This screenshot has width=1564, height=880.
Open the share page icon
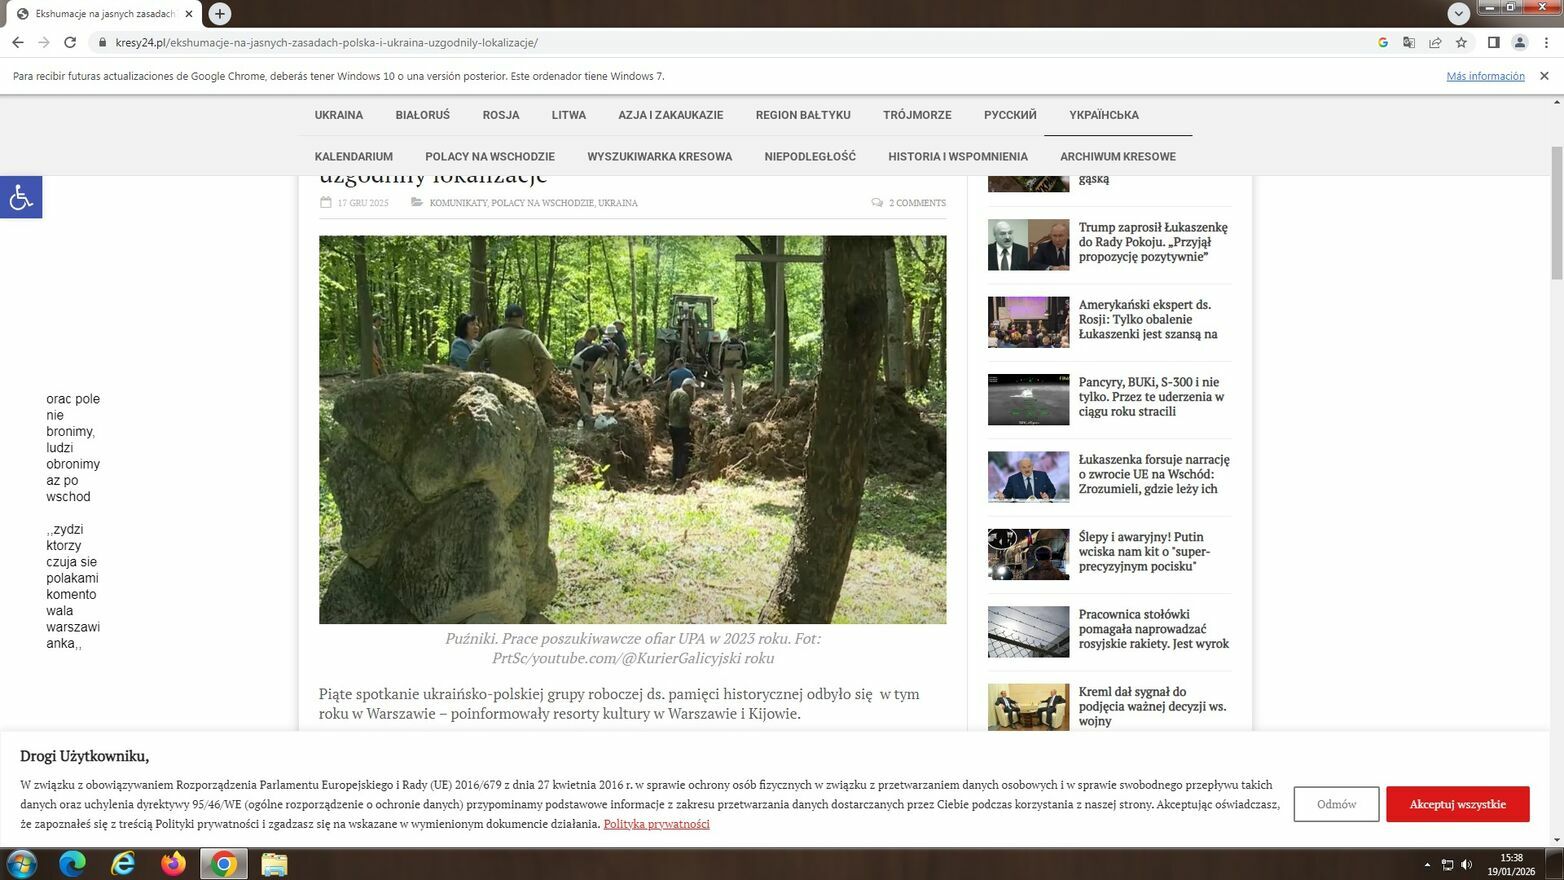point(1435,42)
